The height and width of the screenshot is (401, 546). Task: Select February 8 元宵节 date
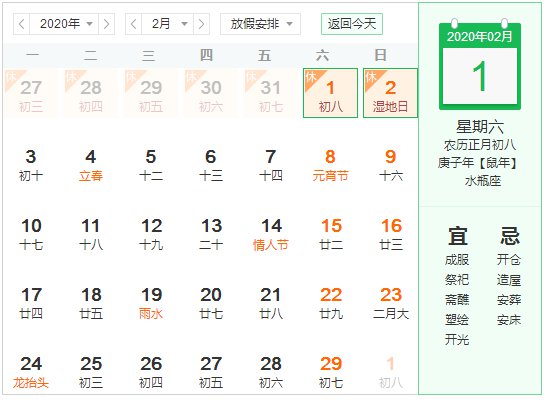pos(330,166)
